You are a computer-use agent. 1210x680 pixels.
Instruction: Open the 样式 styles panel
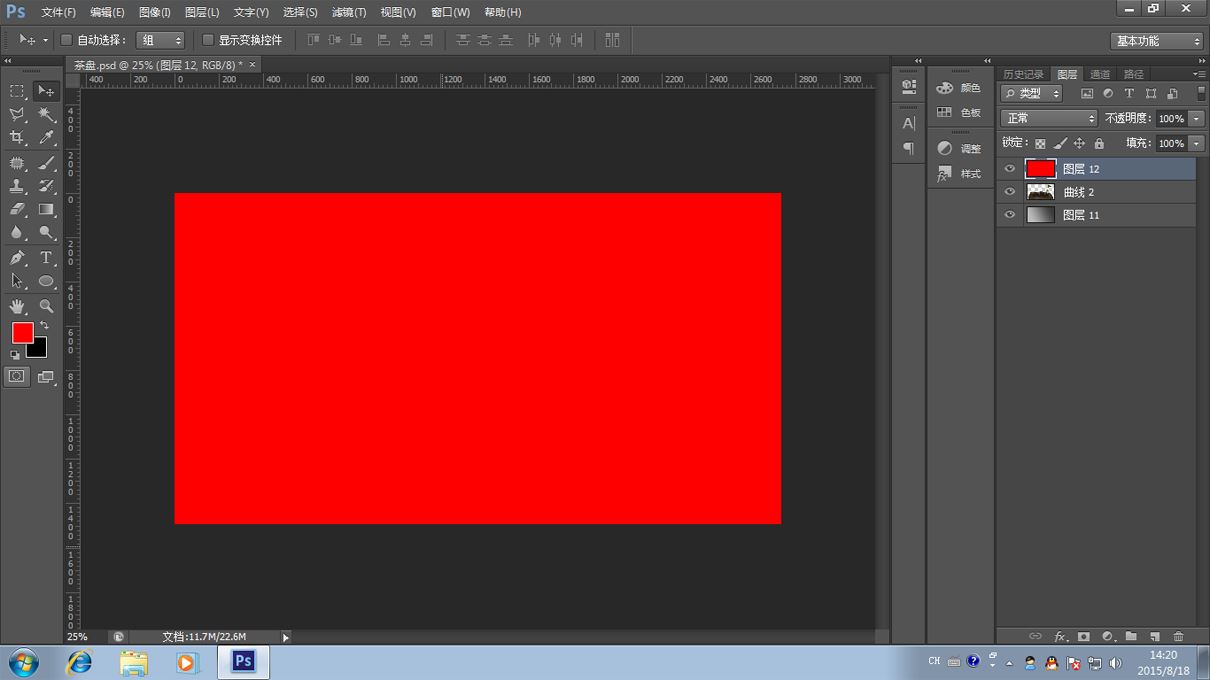coord(958,174)
